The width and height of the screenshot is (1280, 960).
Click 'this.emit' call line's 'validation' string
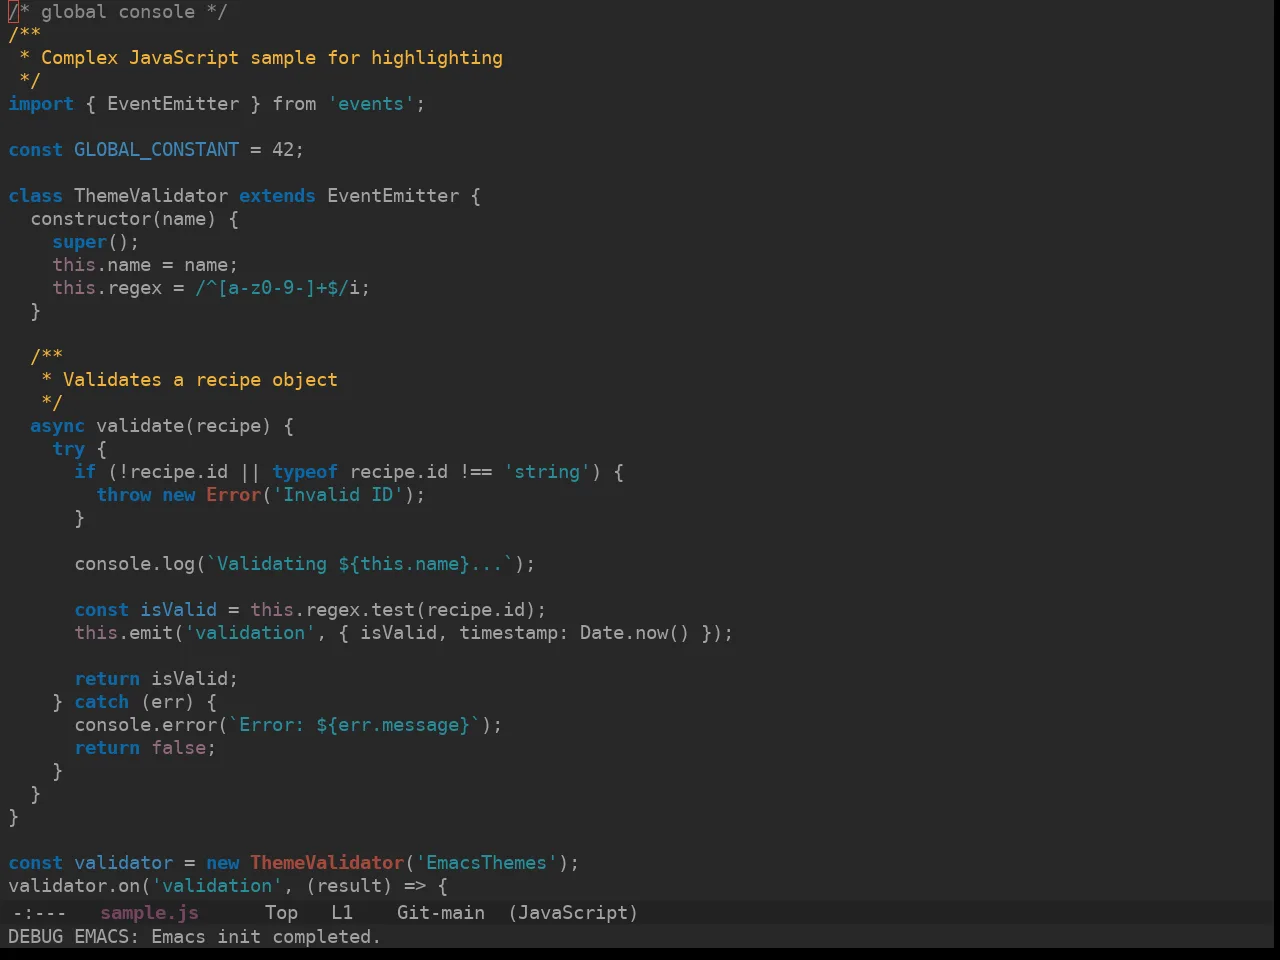click(x=250, y=633)
